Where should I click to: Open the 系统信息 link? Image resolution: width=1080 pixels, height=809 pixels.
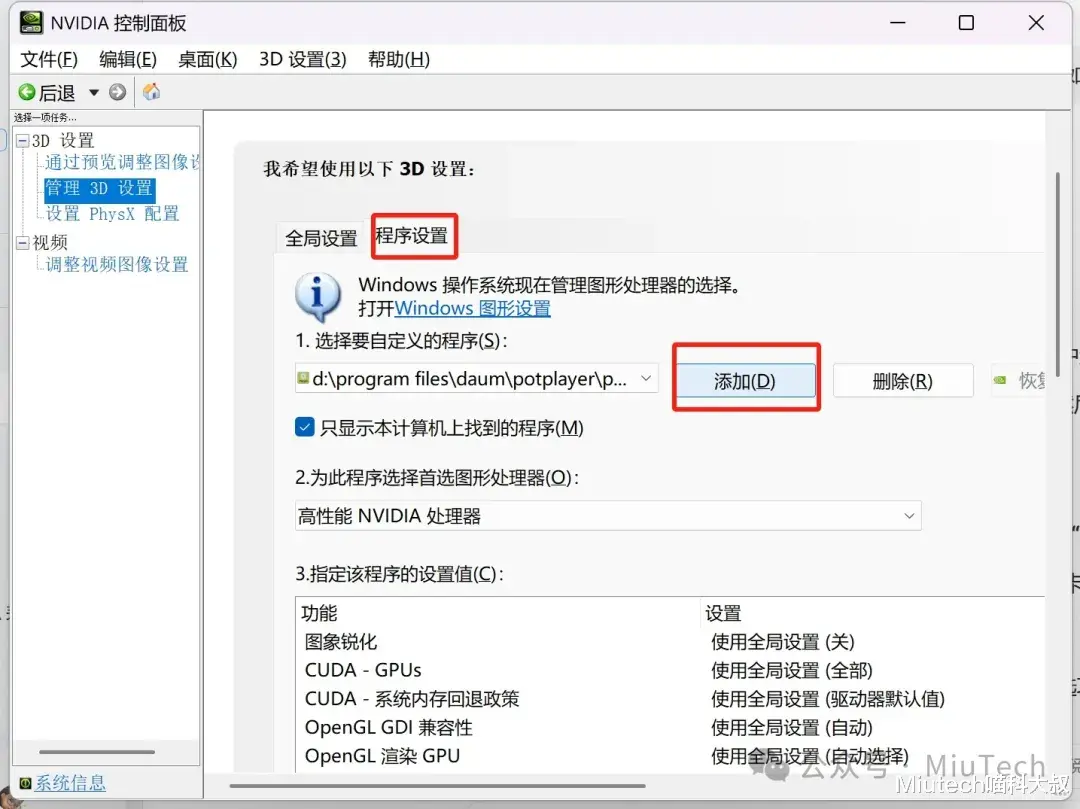(70, 783)
